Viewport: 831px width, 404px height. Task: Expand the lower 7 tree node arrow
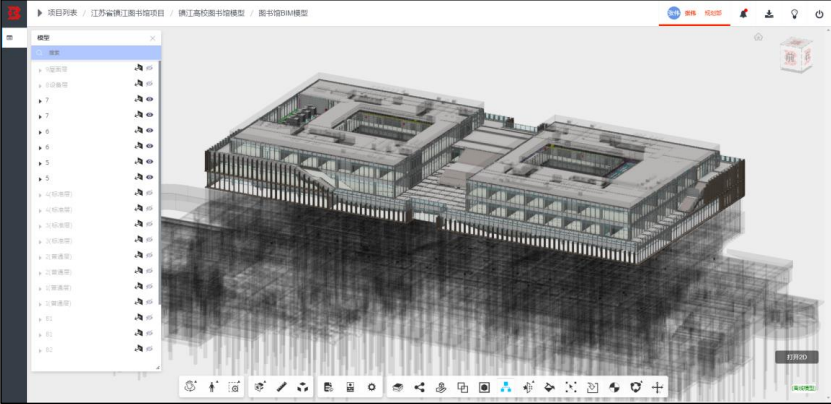point(40,116)
